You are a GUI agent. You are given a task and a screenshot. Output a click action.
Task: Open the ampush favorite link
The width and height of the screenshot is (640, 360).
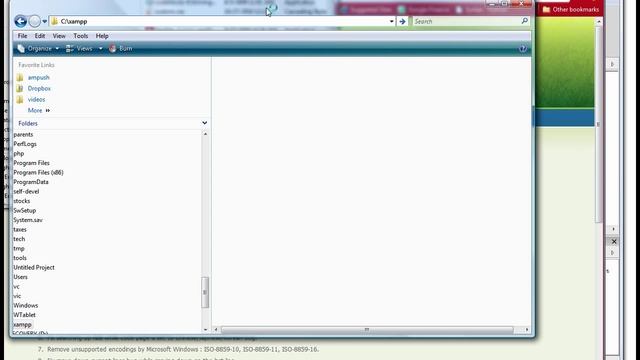[38, 78]
